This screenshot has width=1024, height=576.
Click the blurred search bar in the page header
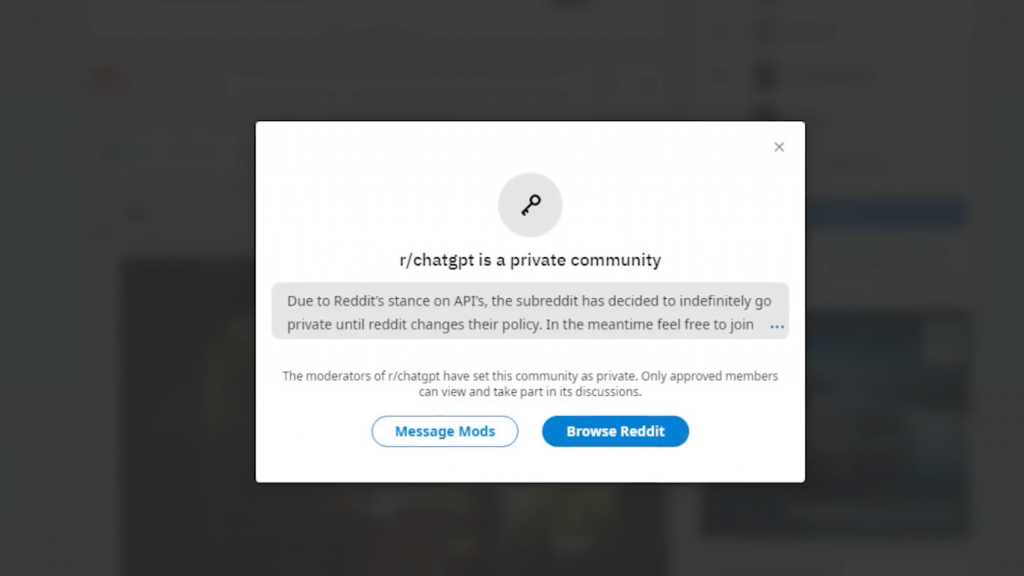coord(400,84)
